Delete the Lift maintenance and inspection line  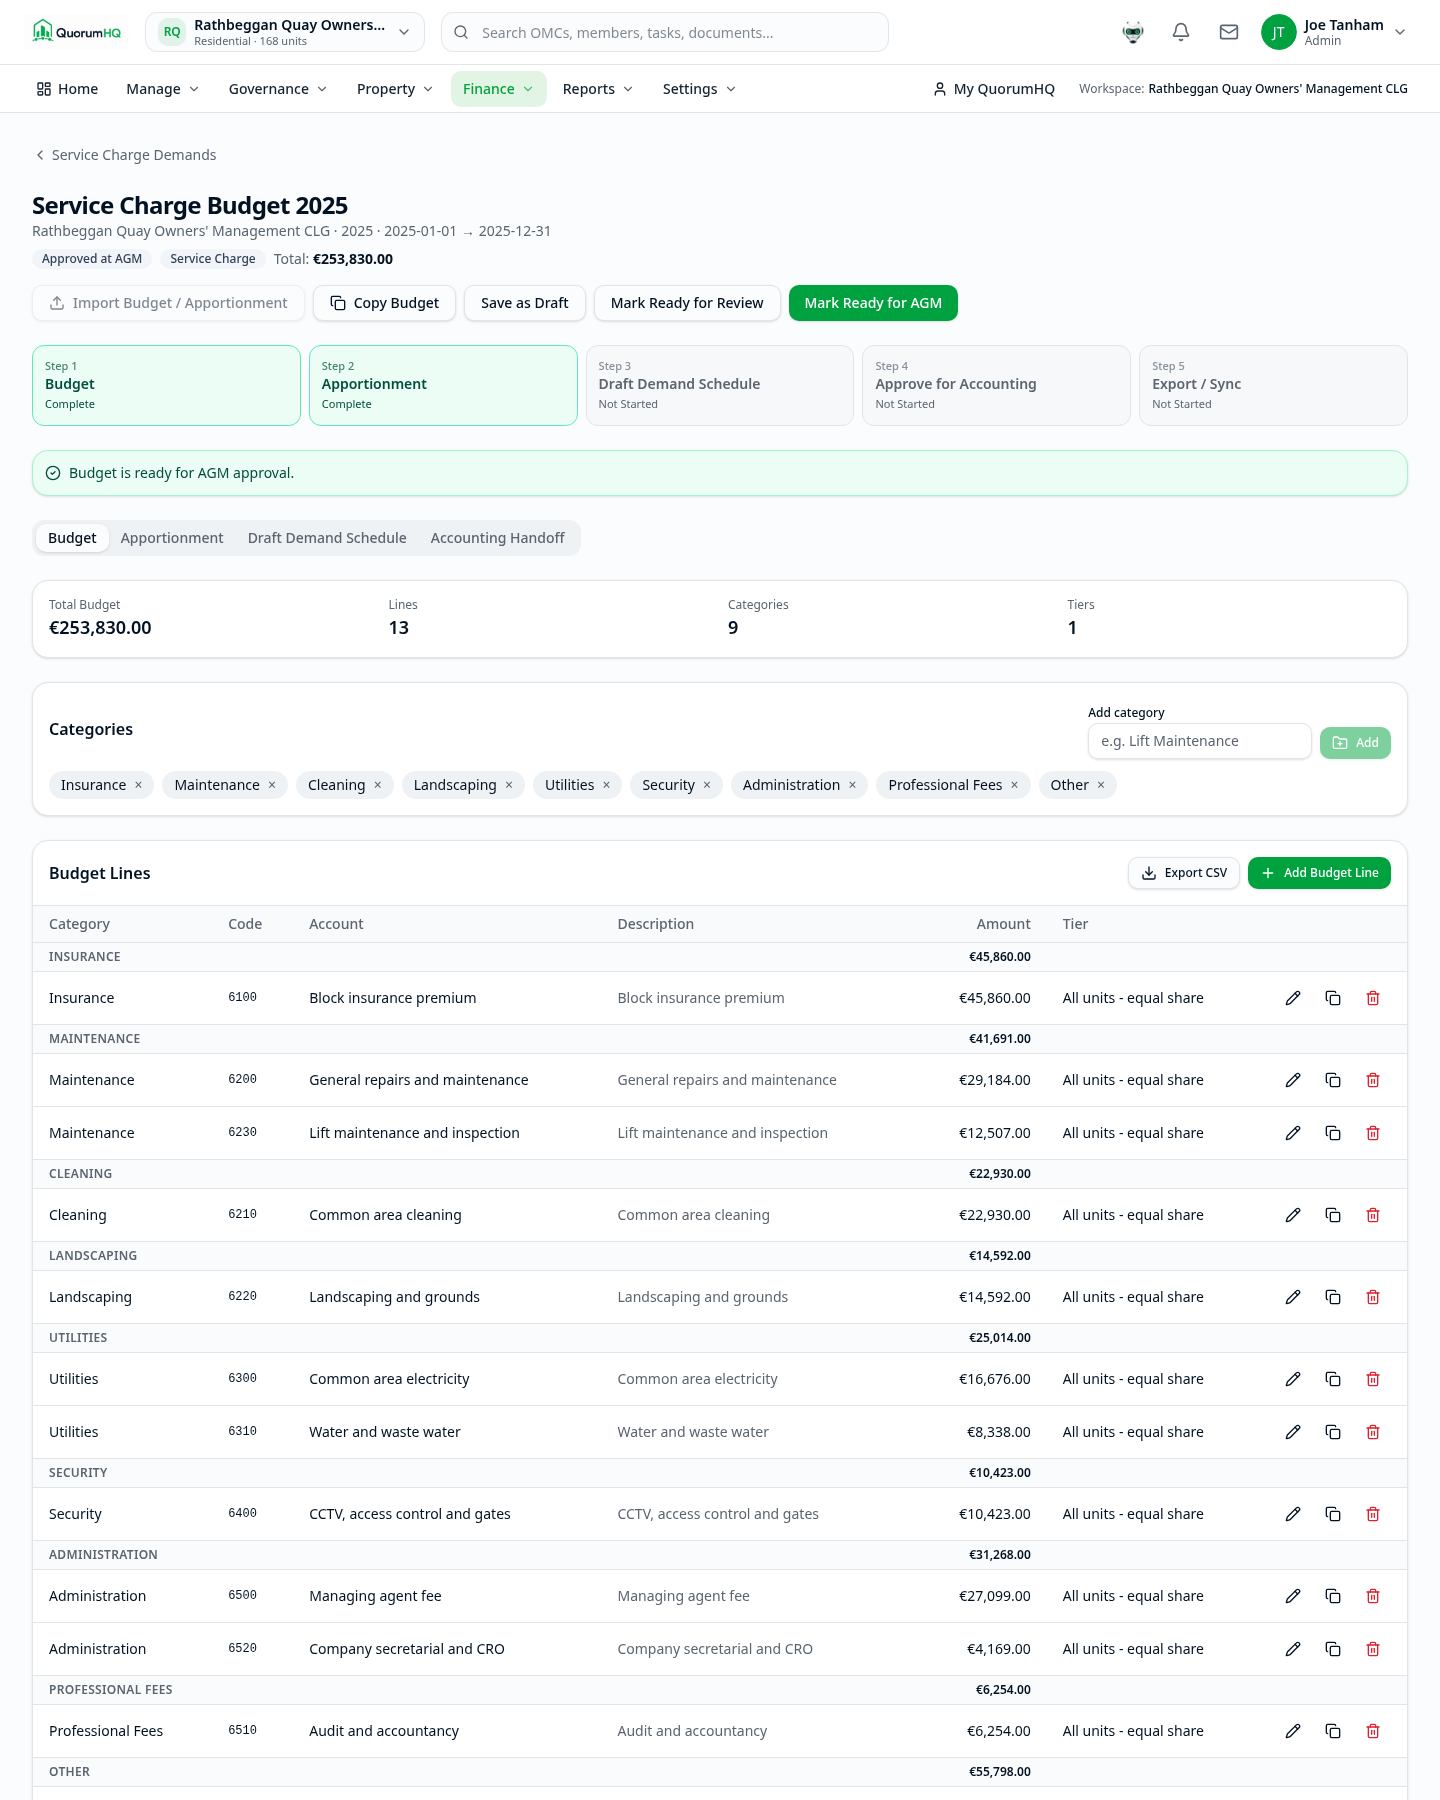pyautogui.click(x=1373, y=1133)
